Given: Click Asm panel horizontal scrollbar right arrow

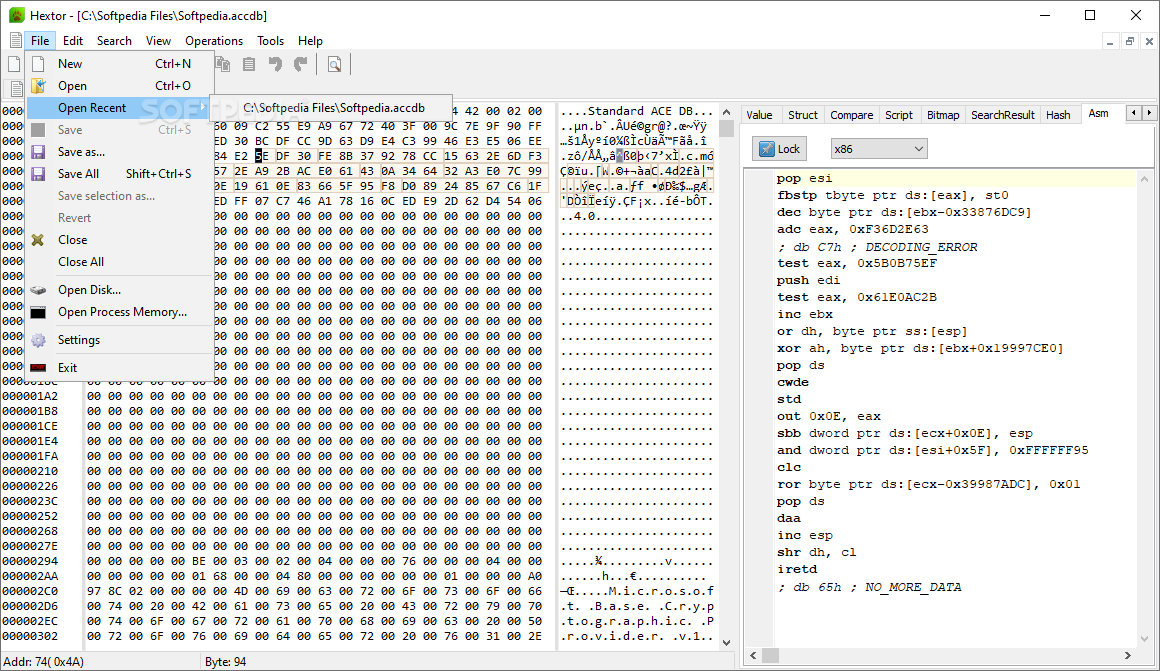Looking at the screenshot, I should 1128,655.
